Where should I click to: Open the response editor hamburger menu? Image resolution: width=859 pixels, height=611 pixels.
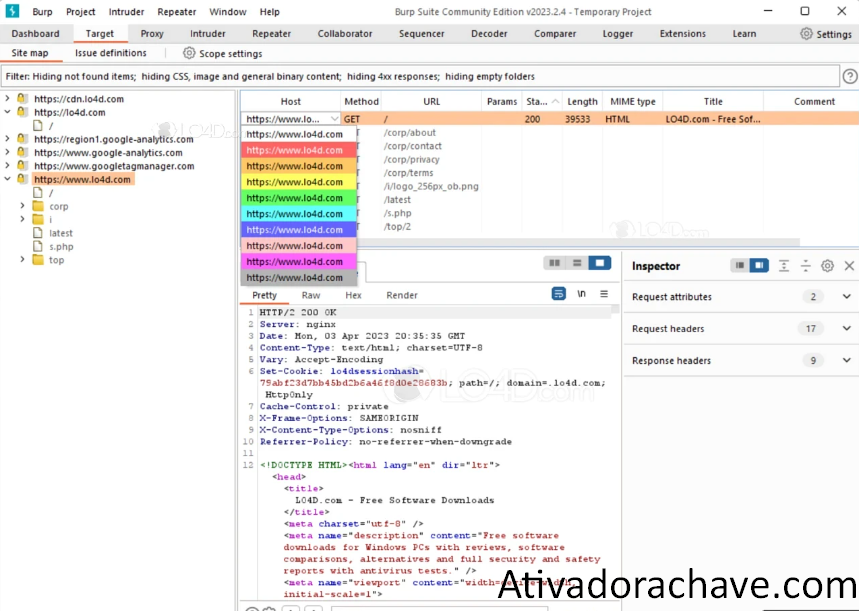click(x=604, y=293)
